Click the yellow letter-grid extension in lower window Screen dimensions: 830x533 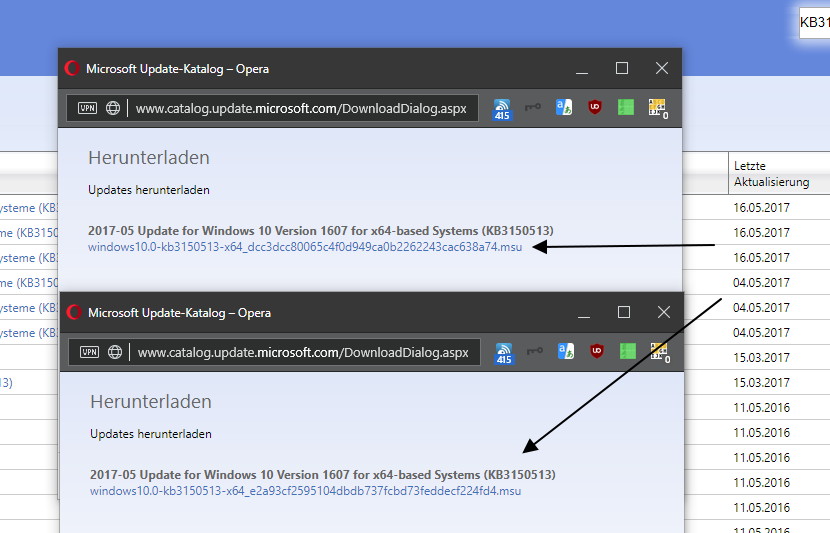(660, 353)
